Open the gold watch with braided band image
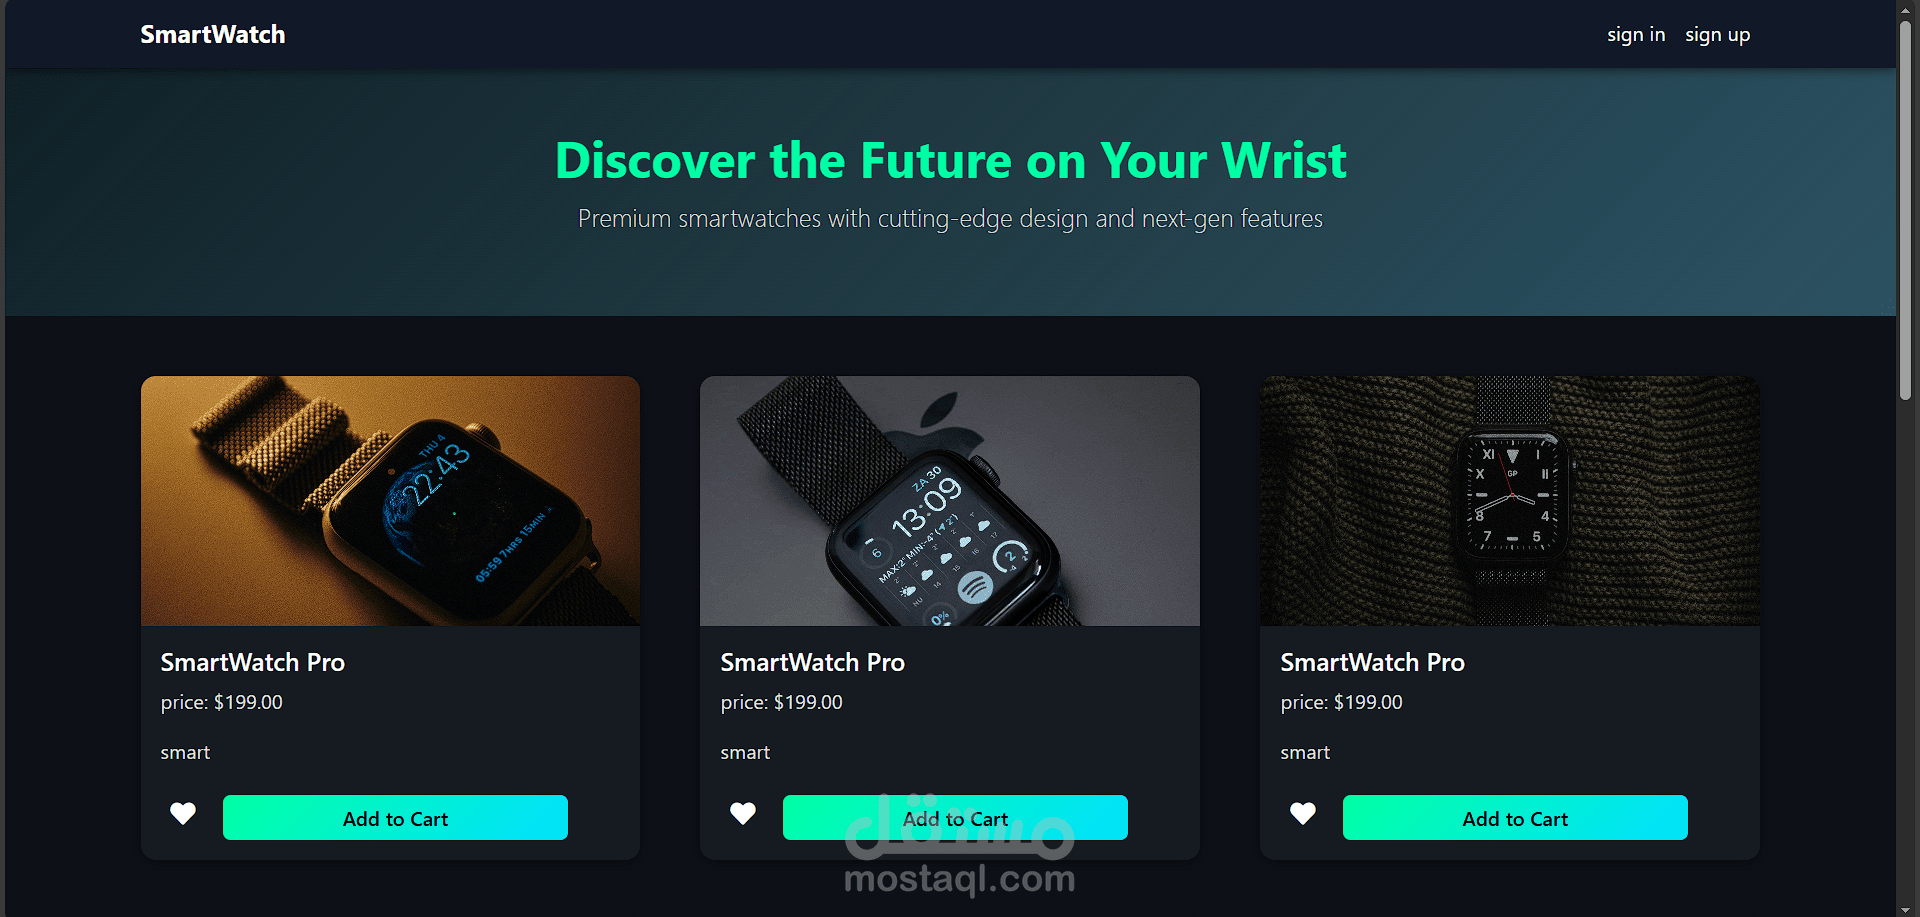 coord(390,501)
